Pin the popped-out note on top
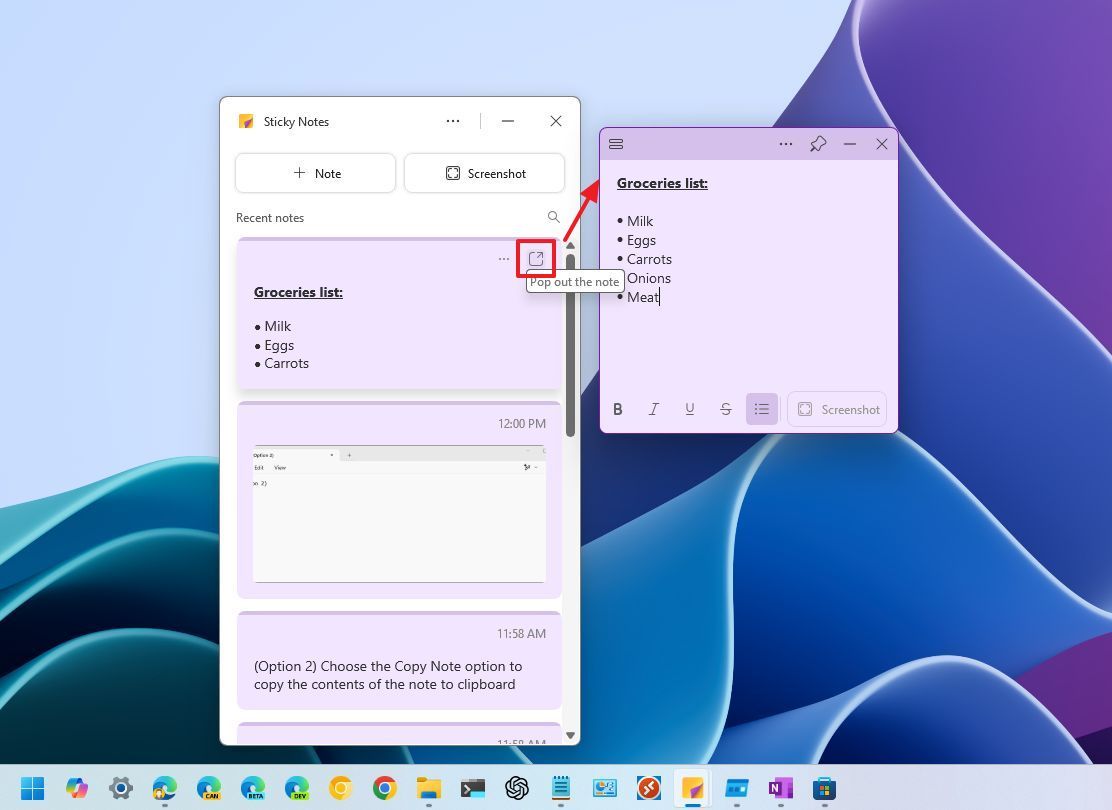 (818, 143)
